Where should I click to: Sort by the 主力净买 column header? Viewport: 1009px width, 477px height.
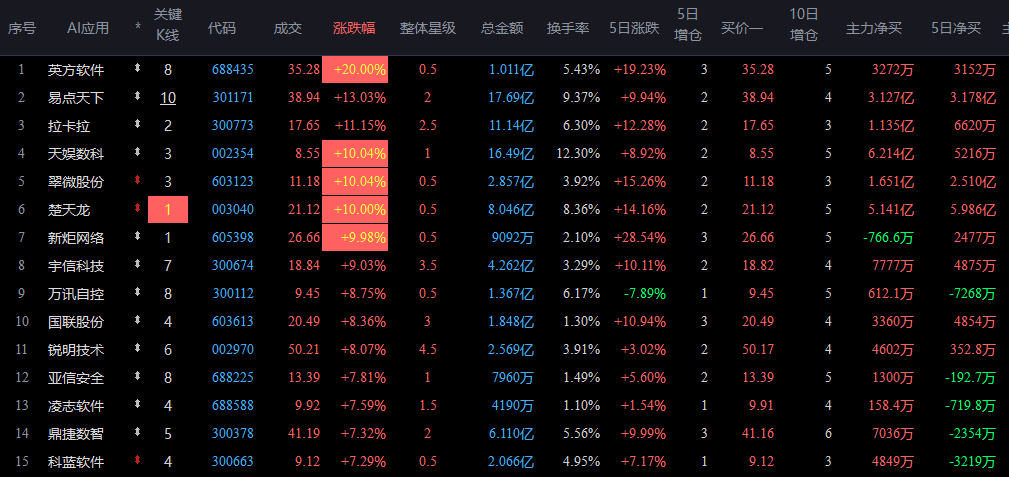click(873, 28)
